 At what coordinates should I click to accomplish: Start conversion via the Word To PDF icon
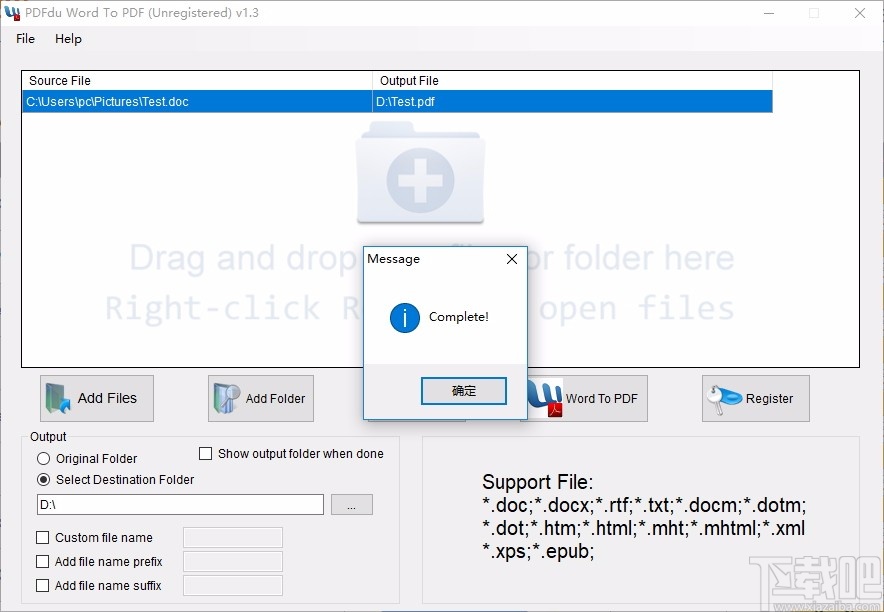tap(545, 397)
